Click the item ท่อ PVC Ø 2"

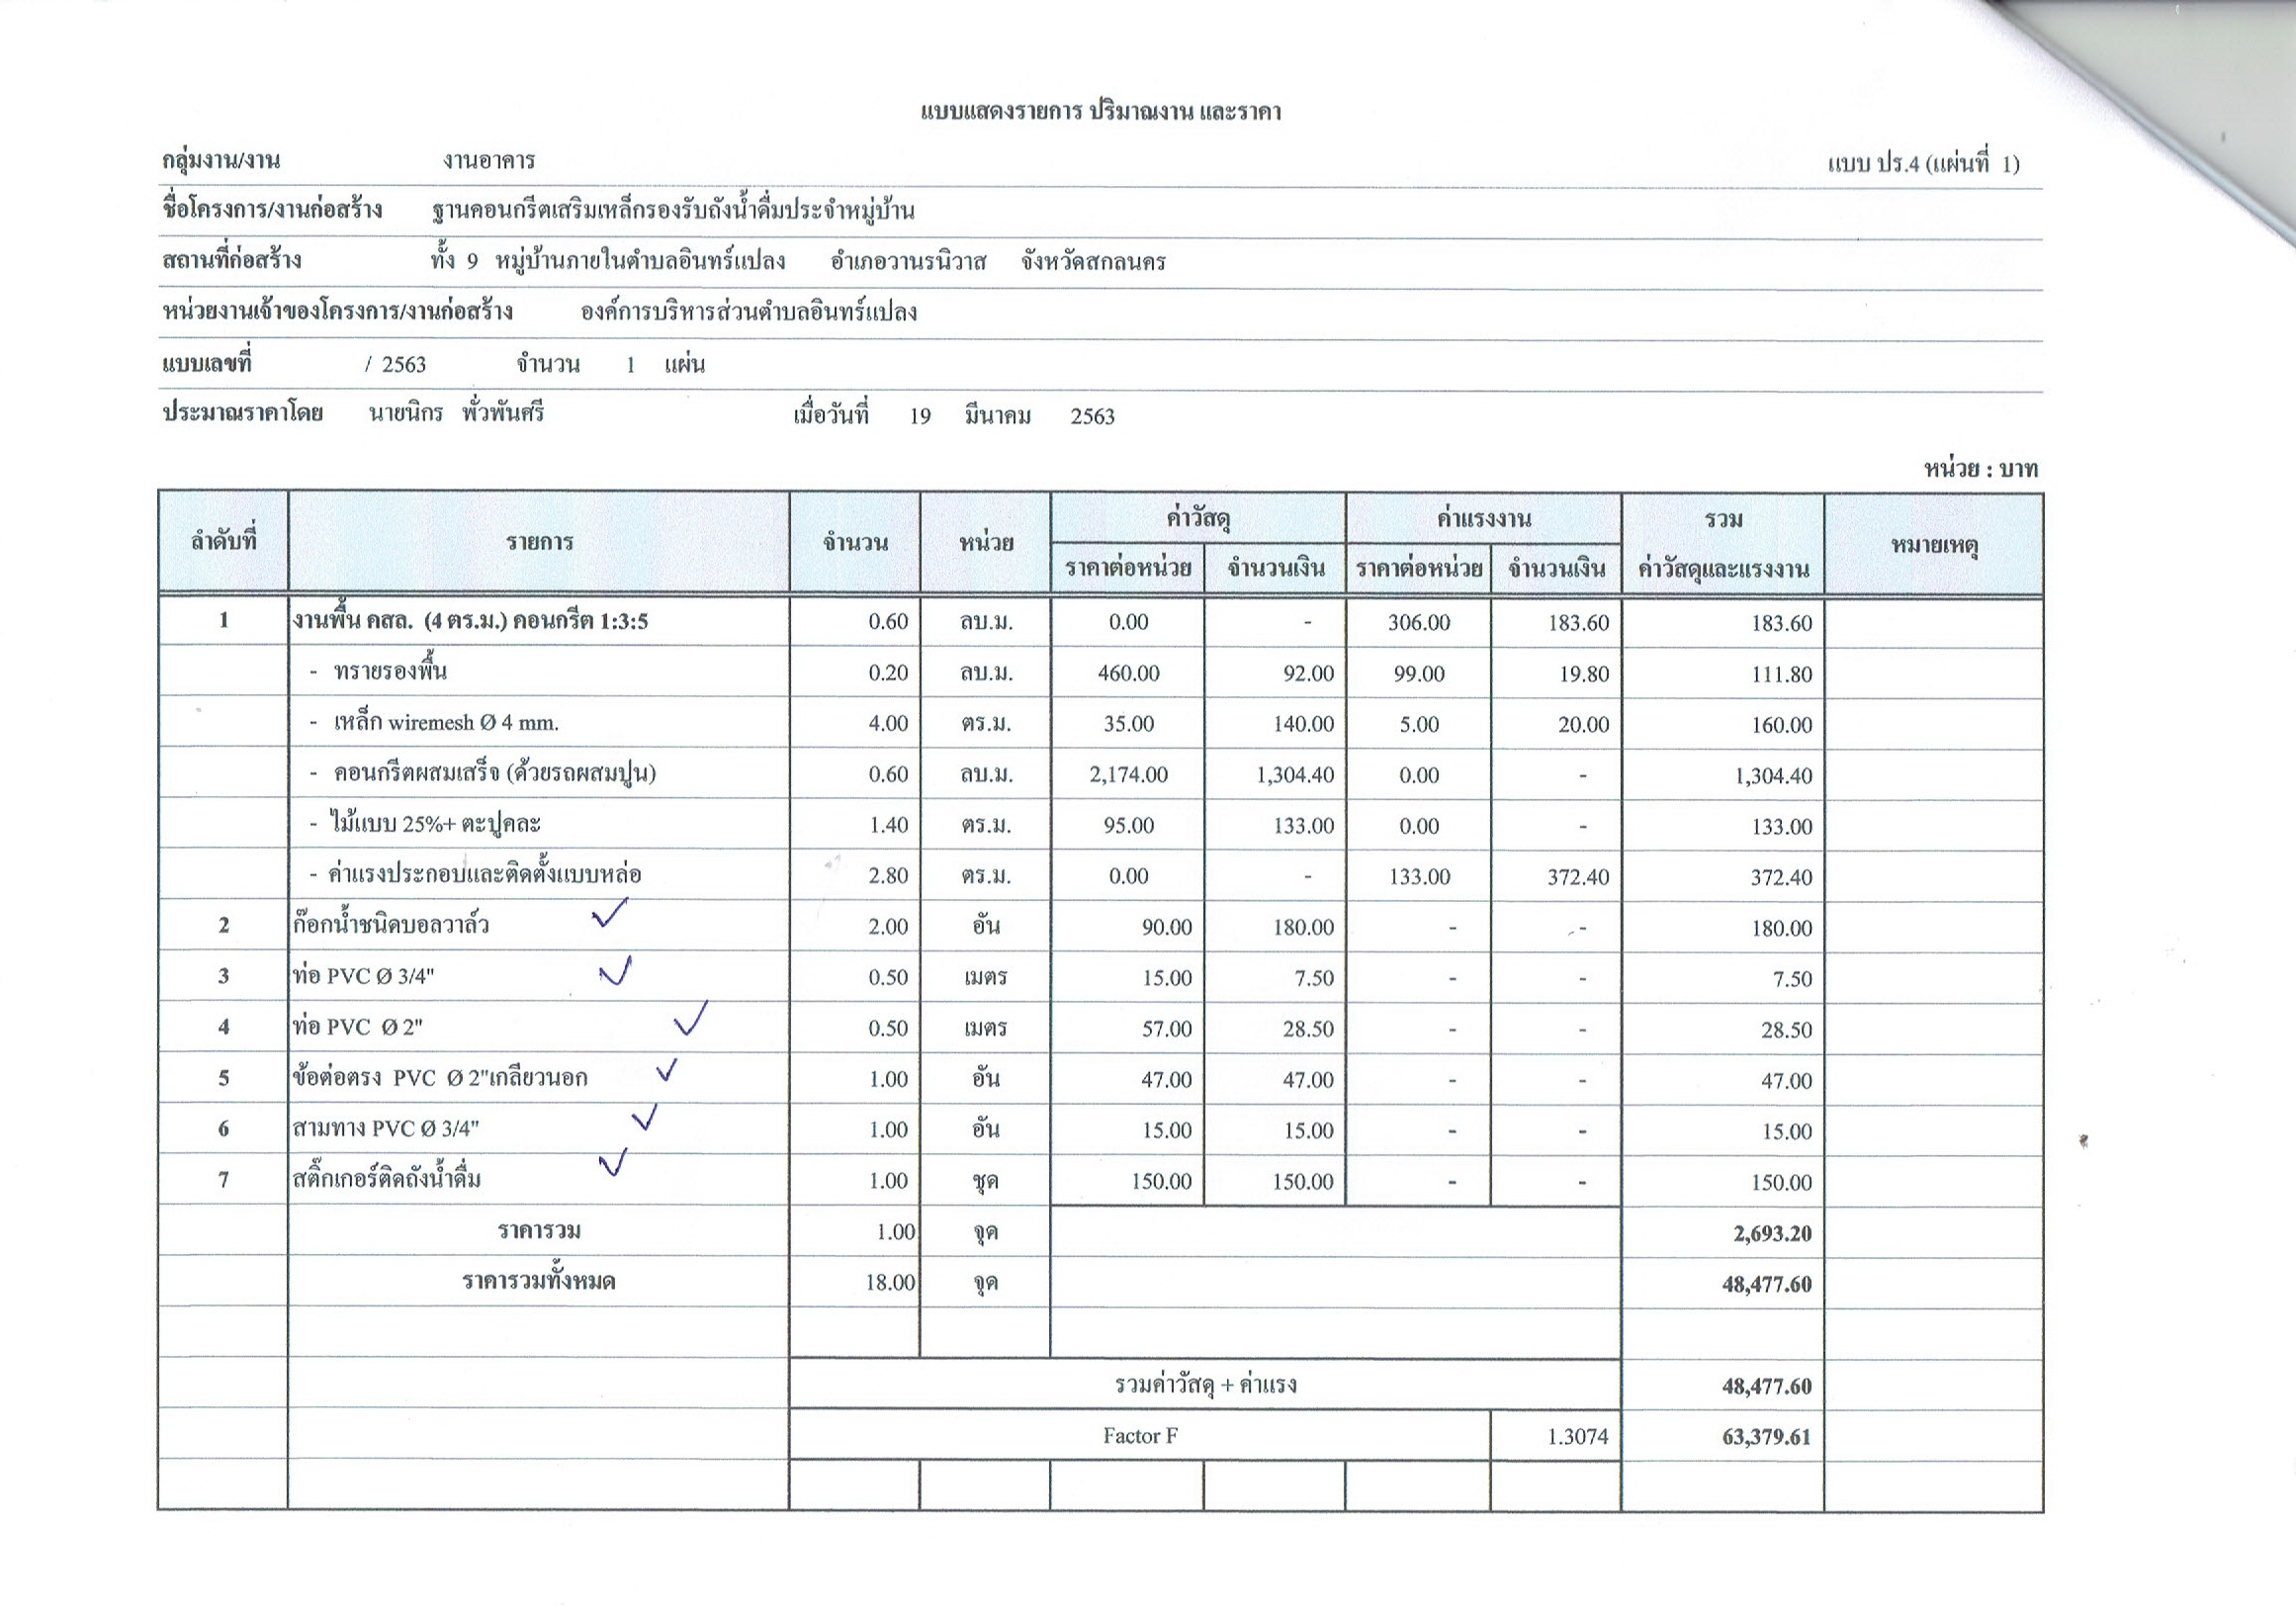coord(358,1027)
